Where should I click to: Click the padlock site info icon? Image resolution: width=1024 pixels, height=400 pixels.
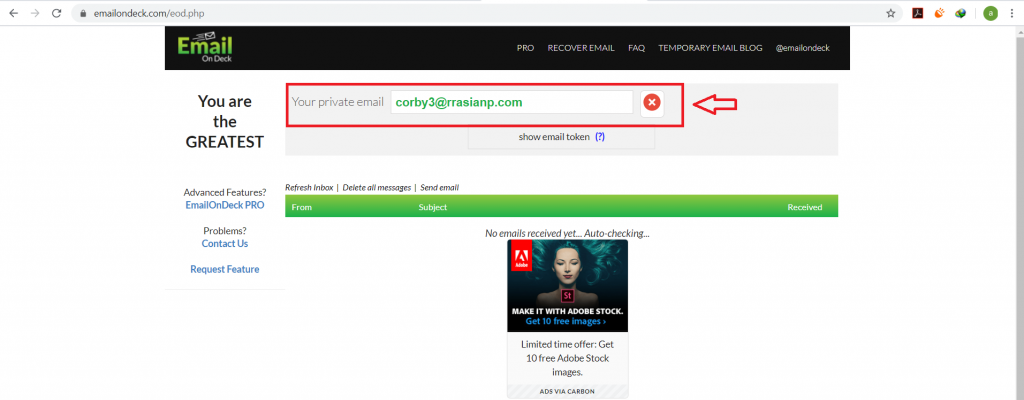(84, 13)
